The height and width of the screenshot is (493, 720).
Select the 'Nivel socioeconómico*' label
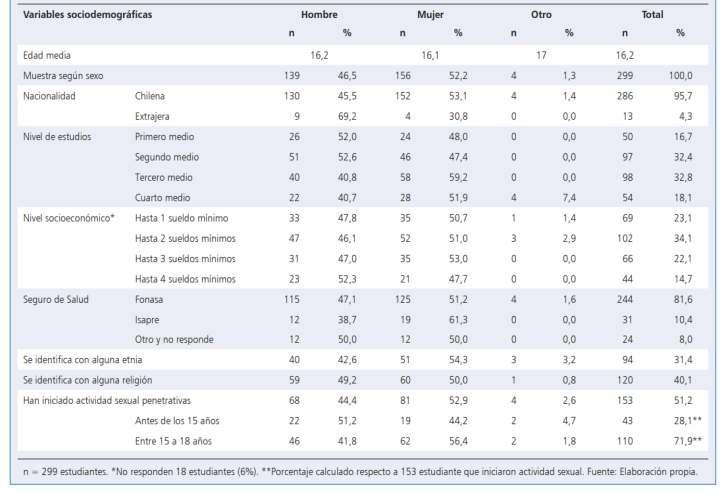click(x=69, y=218)
